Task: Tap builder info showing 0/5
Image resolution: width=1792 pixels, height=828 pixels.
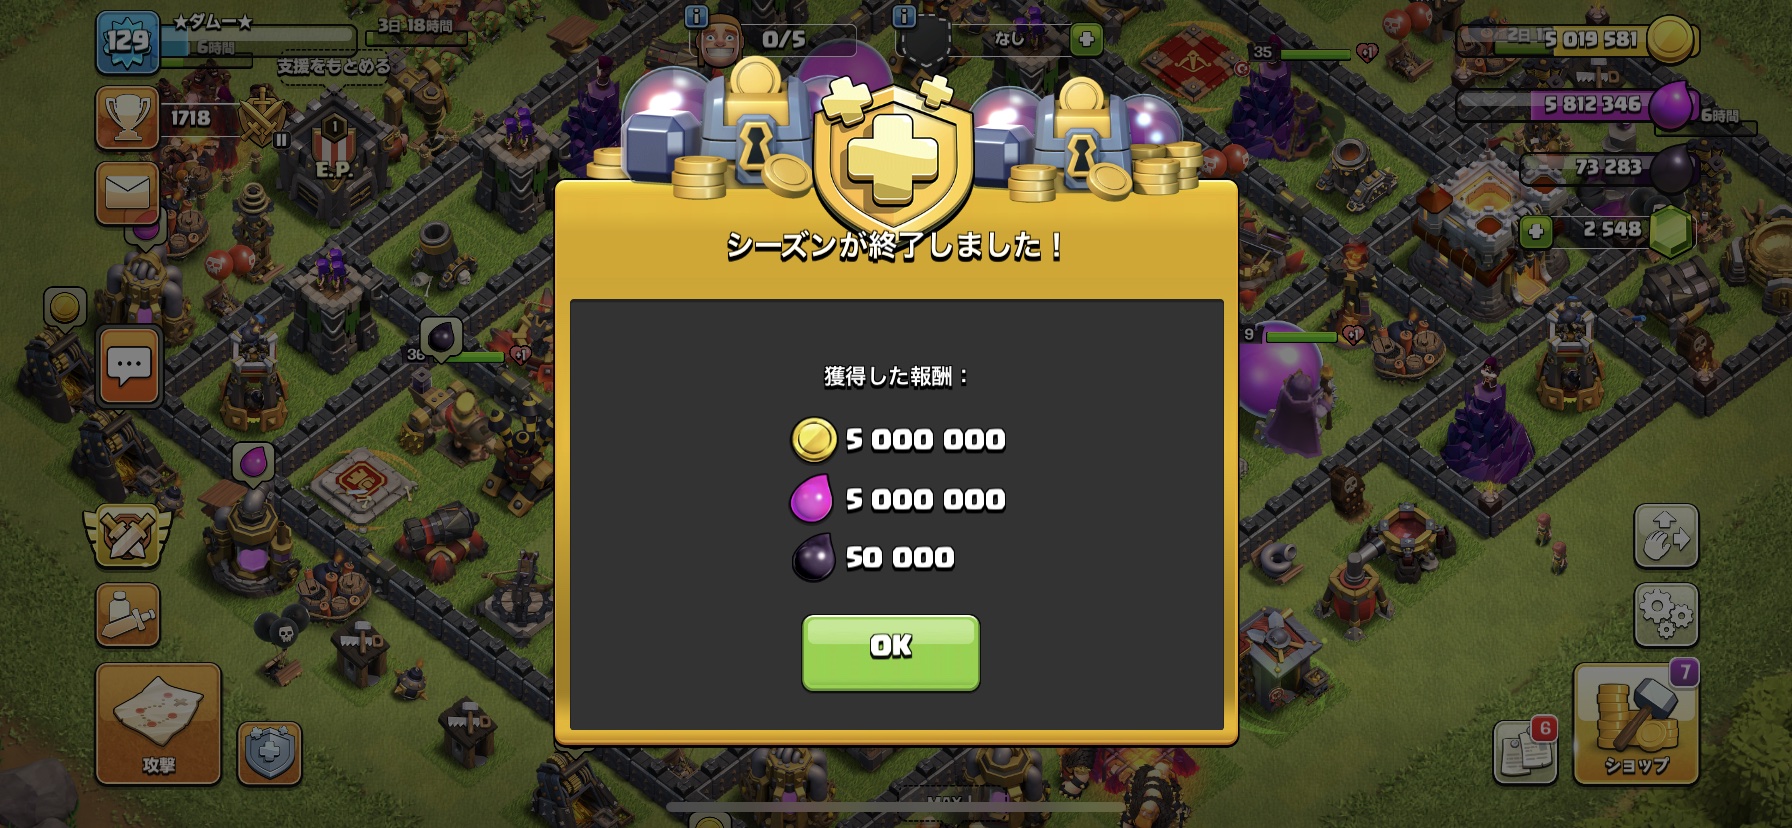Action: click(770, 39)
